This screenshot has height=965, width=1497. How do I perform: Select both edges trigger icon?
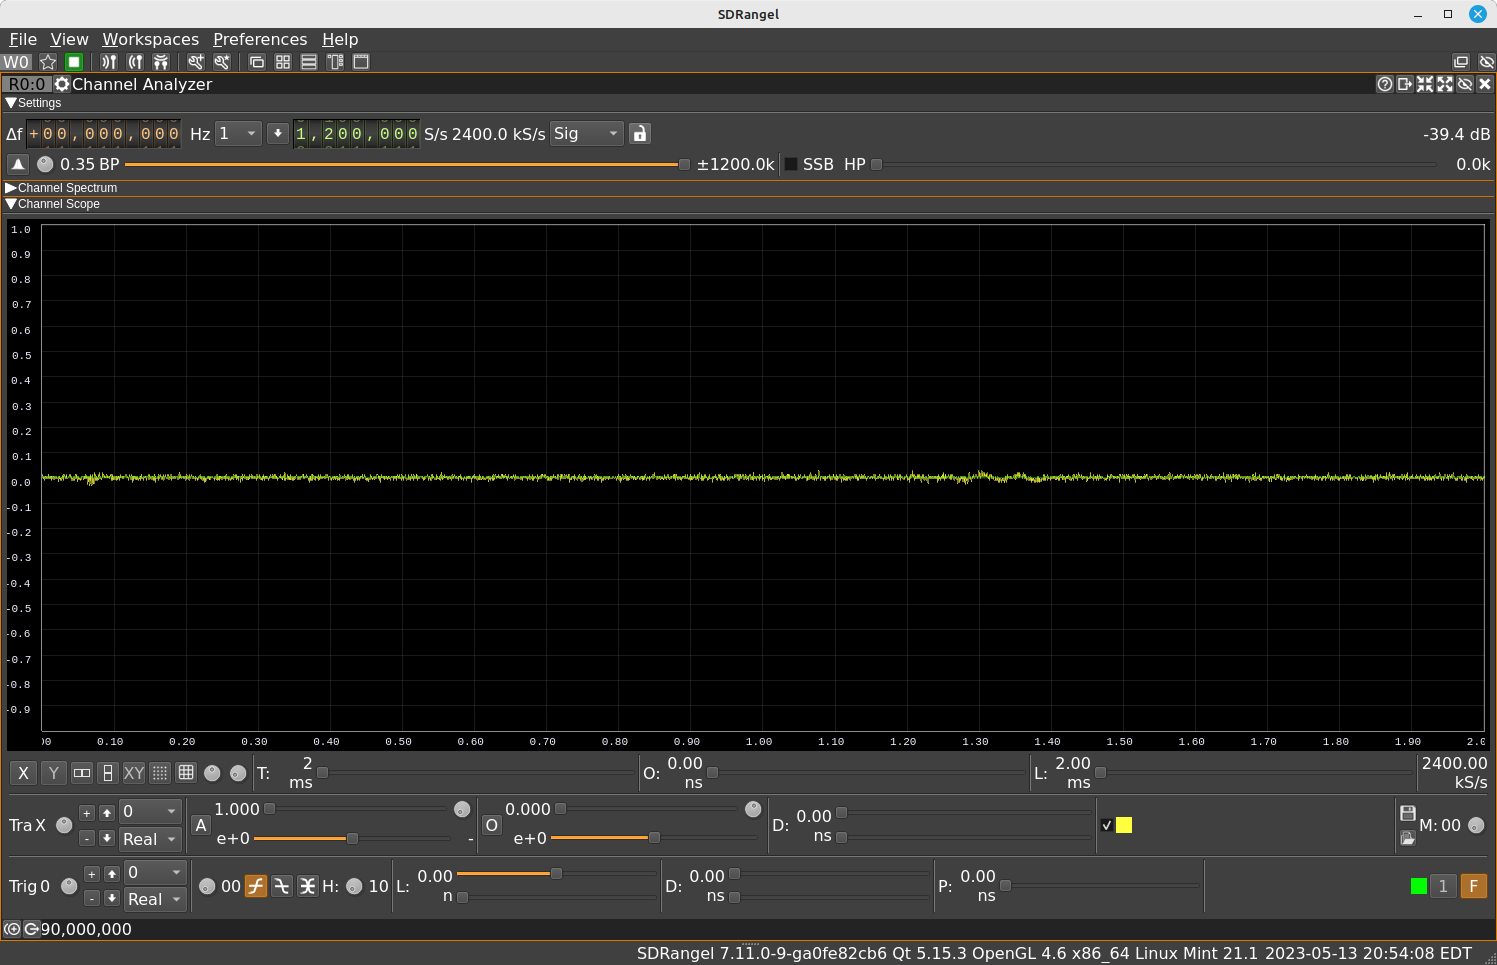pos(307,886)
